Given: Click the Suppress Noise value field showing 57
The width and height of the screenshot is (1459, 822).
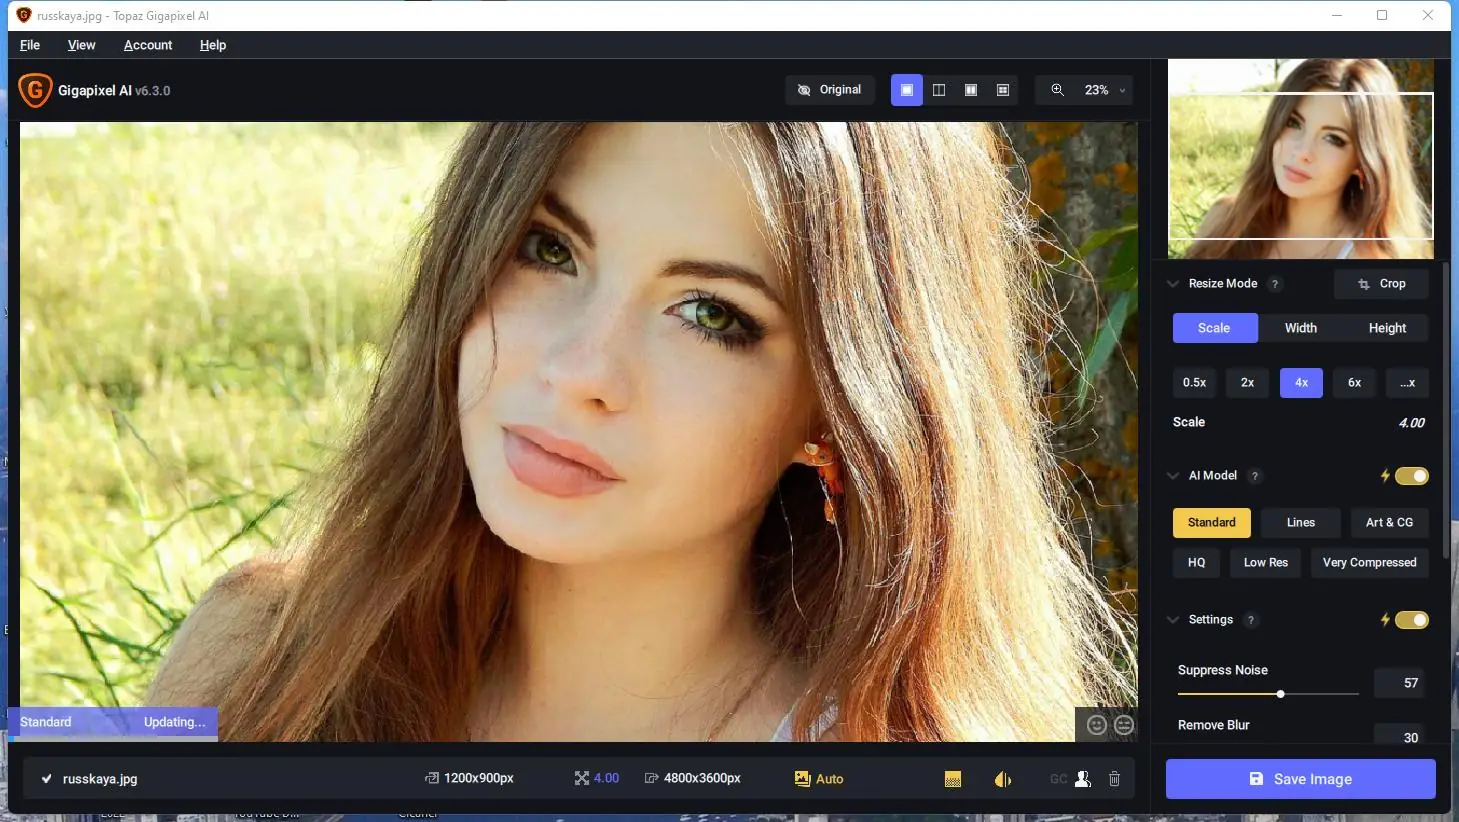Looking at the screenshot, I should tap(1401, 683).
